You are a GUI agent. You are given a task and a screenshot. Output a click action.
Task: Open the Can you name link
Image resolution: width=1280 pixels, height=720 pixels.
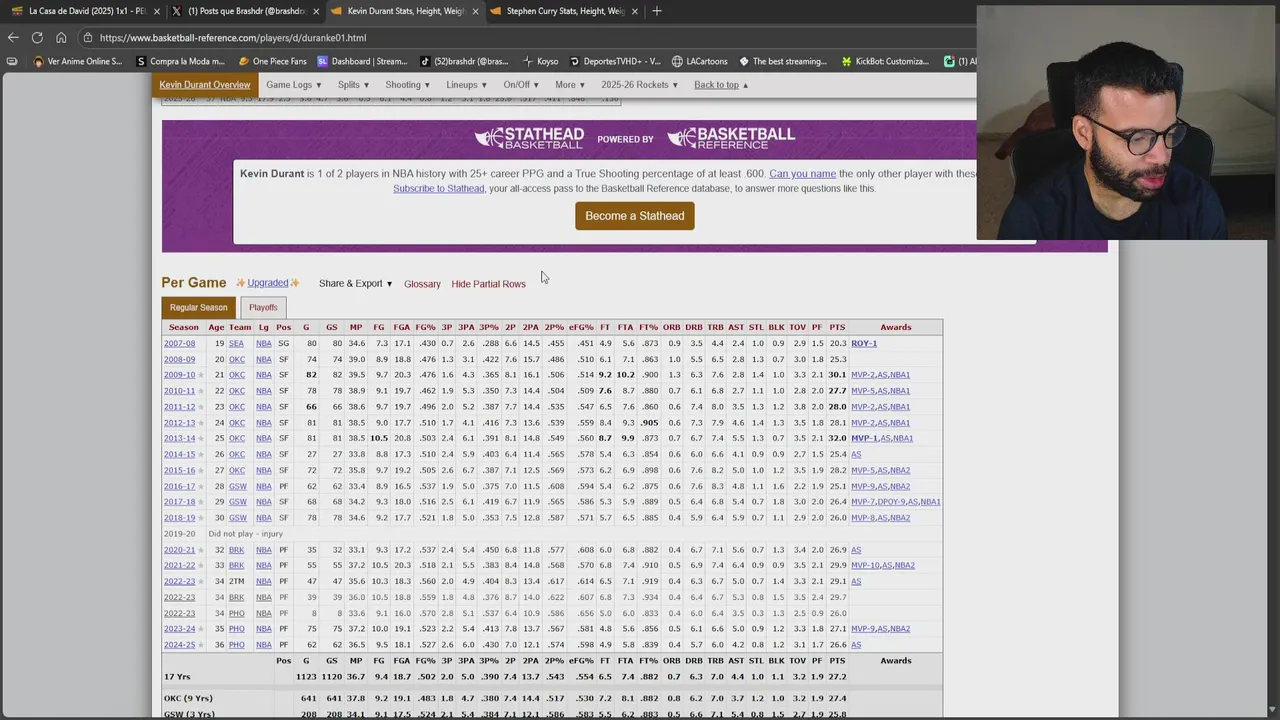pos(802,174)
